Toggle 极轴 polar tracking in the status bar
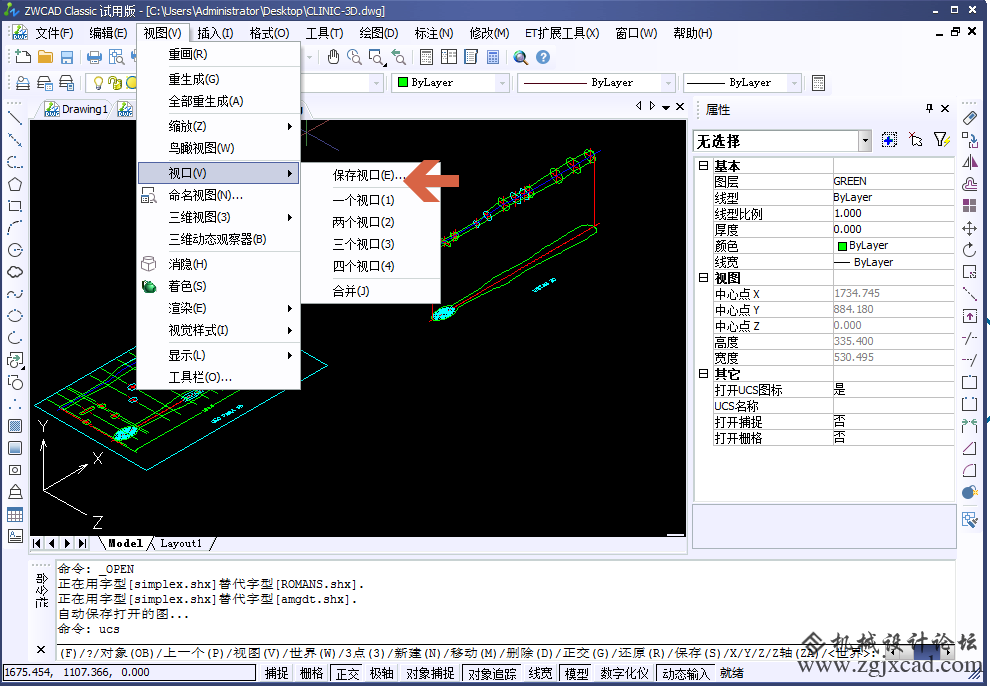 pos(382,673)
